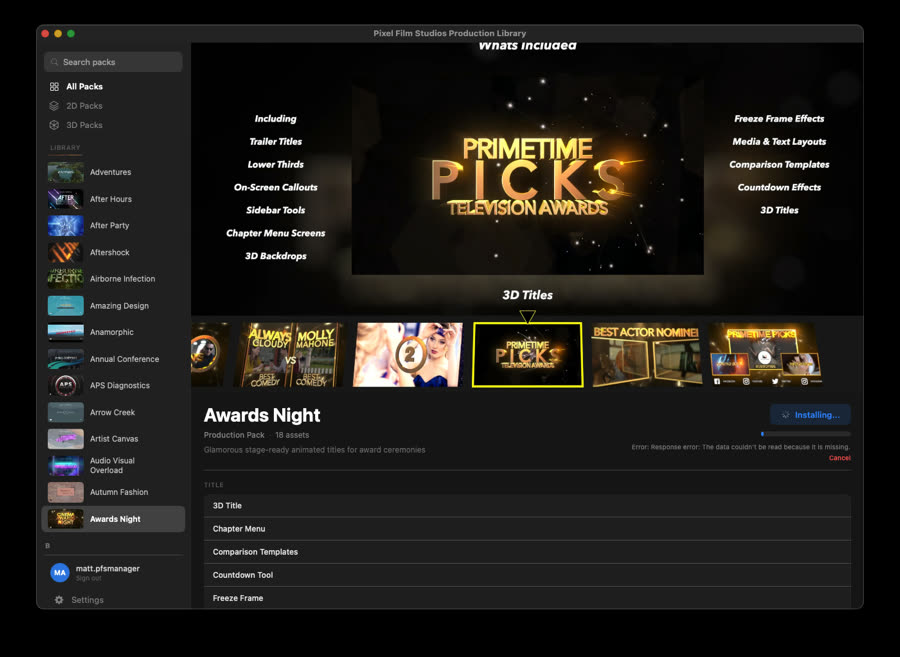900x657 pixels.
Task: Click the Anamorphic pack thumbnail icon
Action: pyautogui.click(x=65, y=332)
